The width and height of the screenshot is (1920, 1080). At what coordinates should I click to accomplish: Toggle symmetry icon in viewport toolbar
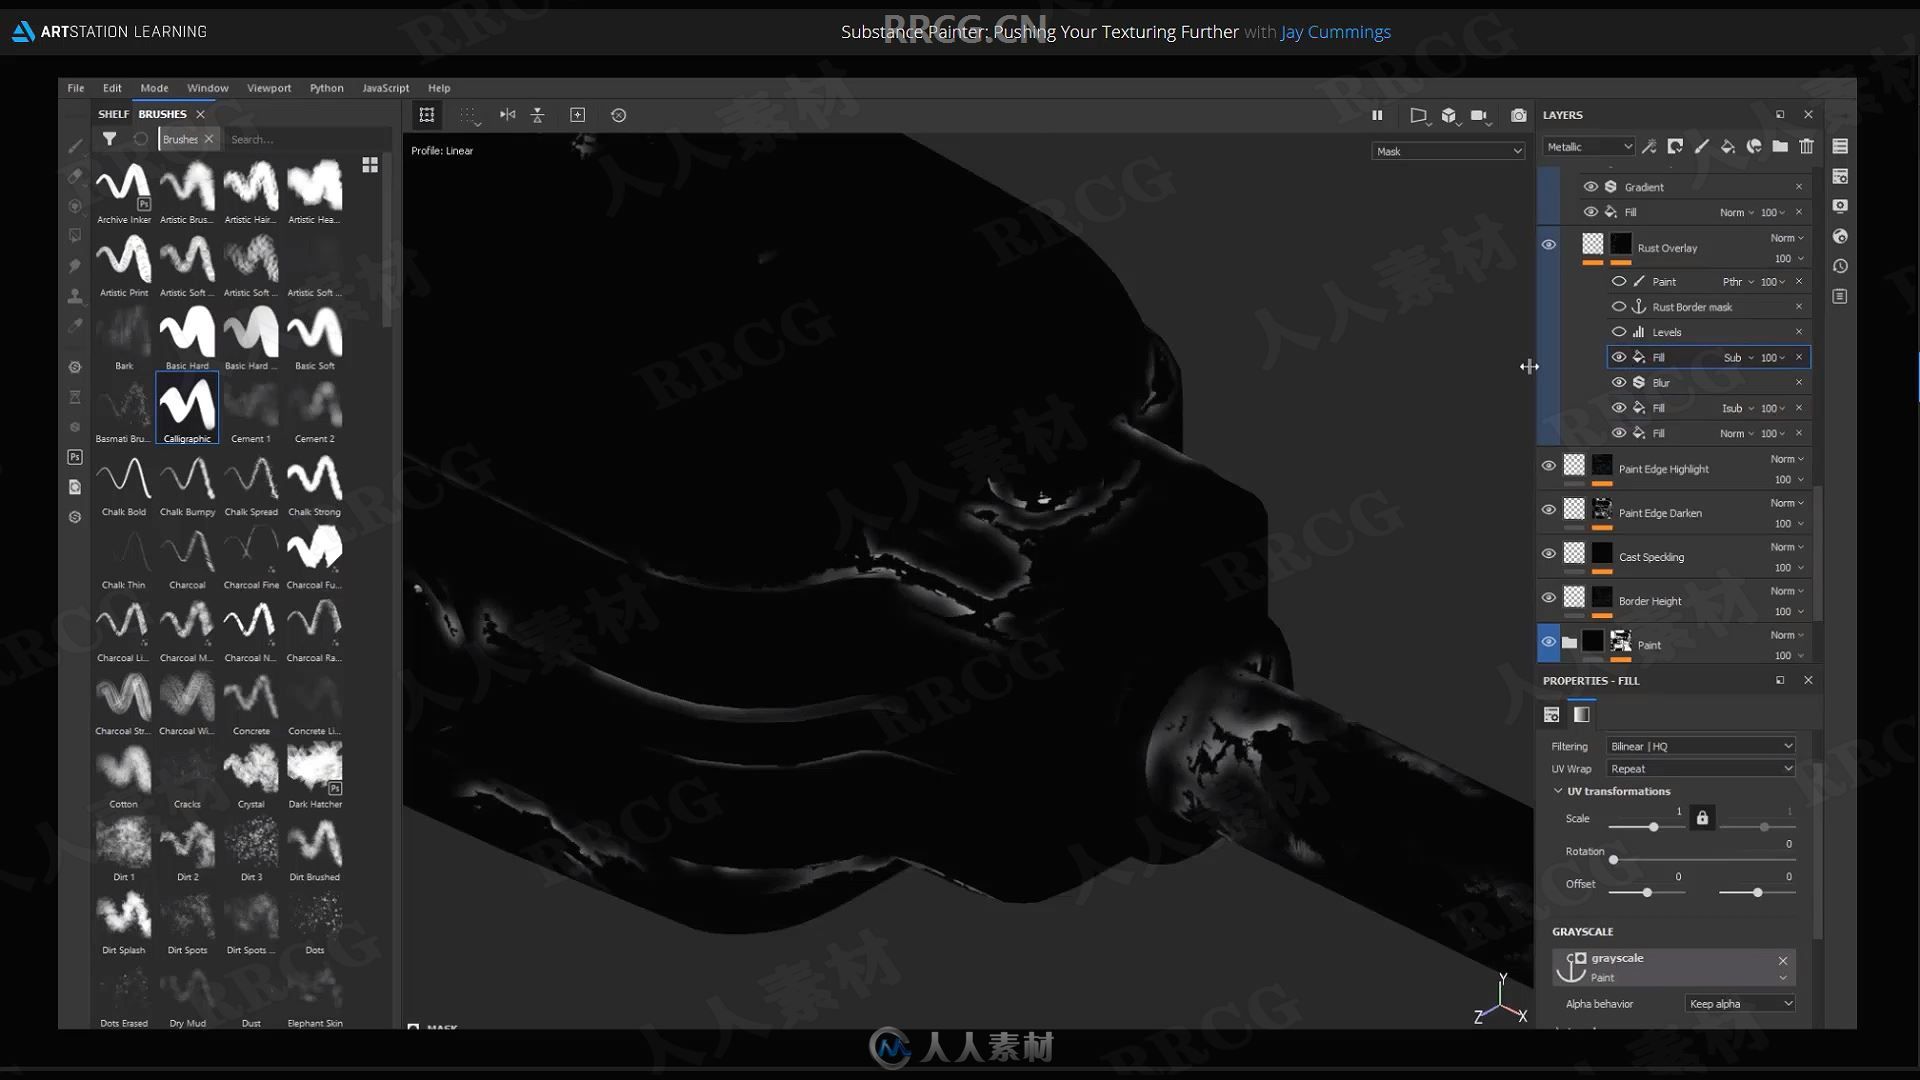[x=508, y=115]
